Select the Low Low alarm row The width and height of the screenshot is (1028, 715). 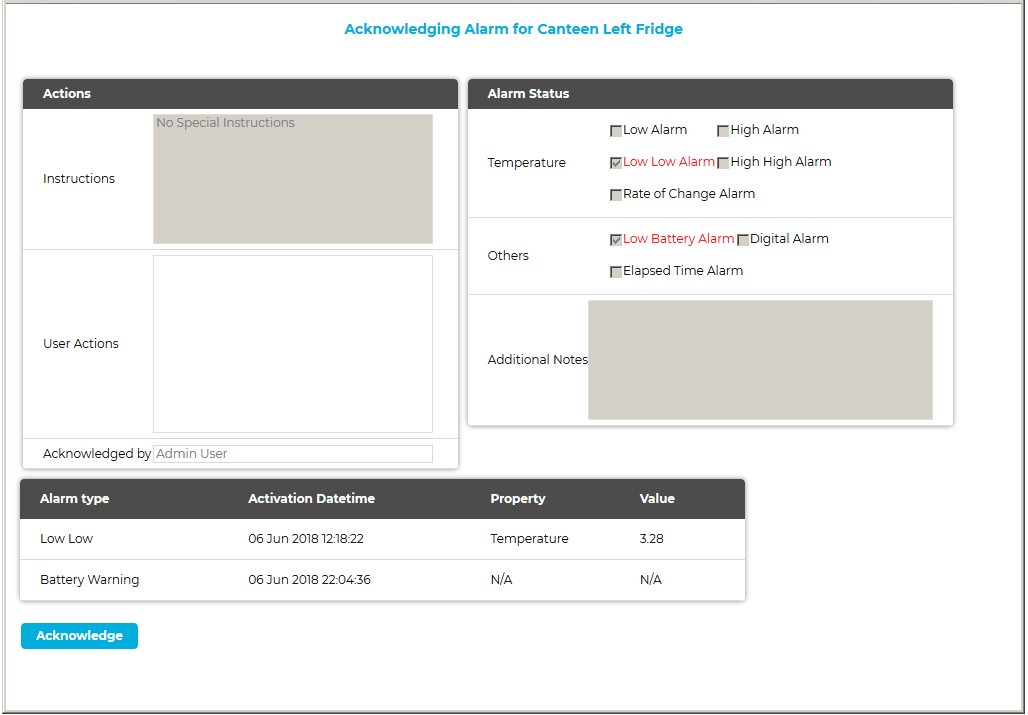click(382, 539)
